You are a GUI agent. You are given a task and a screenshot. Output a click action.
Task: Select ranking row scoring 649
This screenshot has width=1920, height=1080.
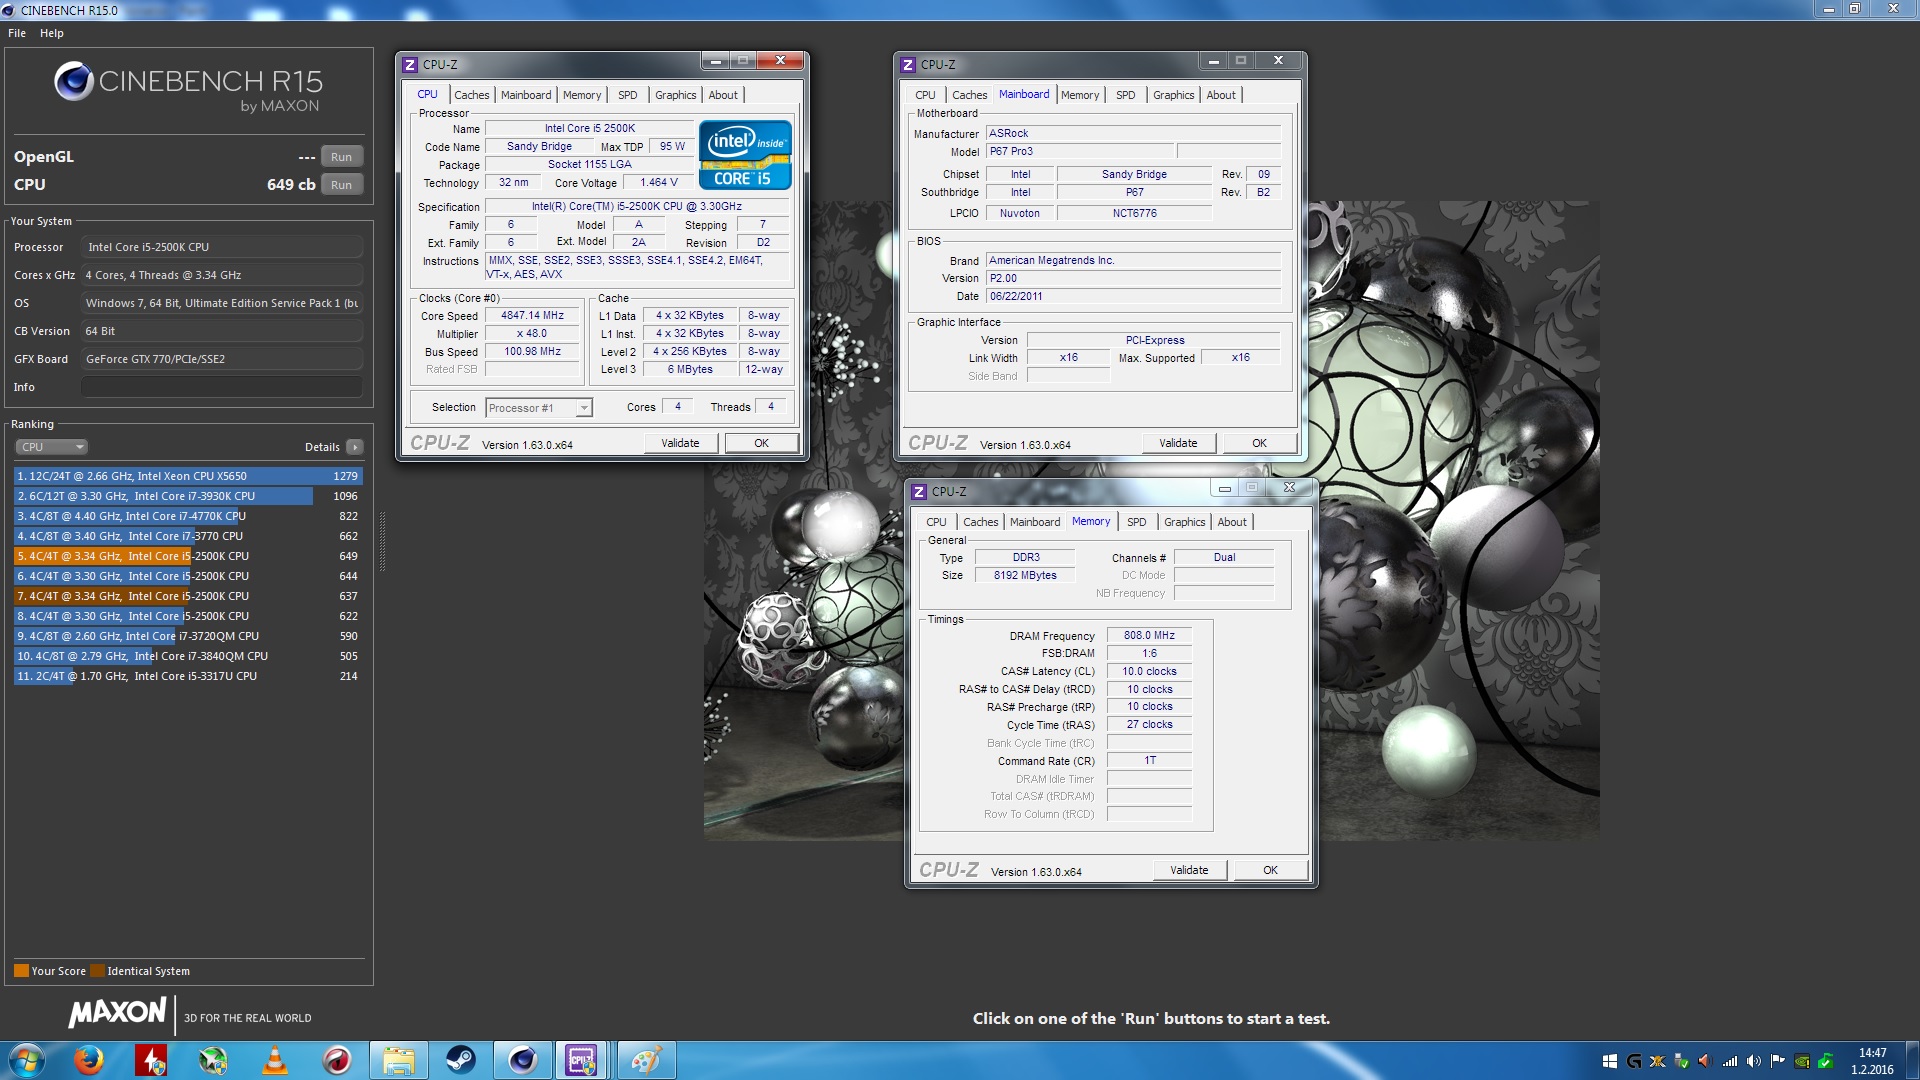pos(188,556)
